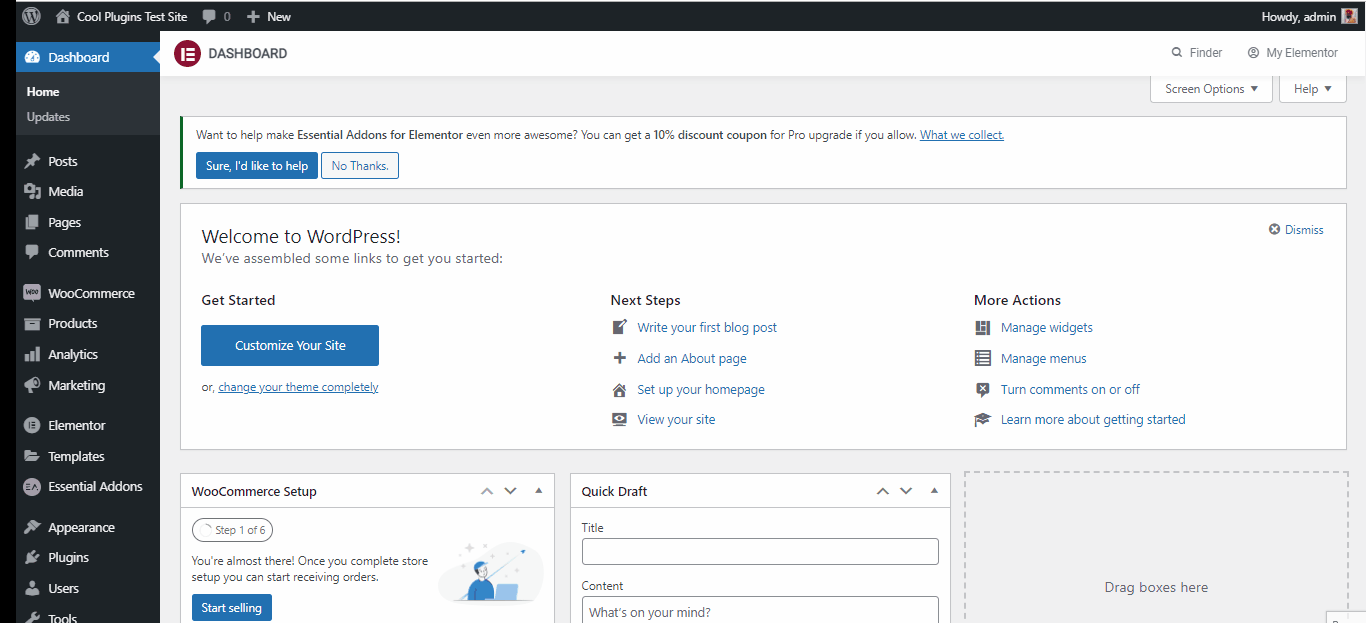The width and height of the screenshot is (1366, 623).
Task: Click the Plugins plug icon
Action: pyautogui.click(x=32, y=558)
